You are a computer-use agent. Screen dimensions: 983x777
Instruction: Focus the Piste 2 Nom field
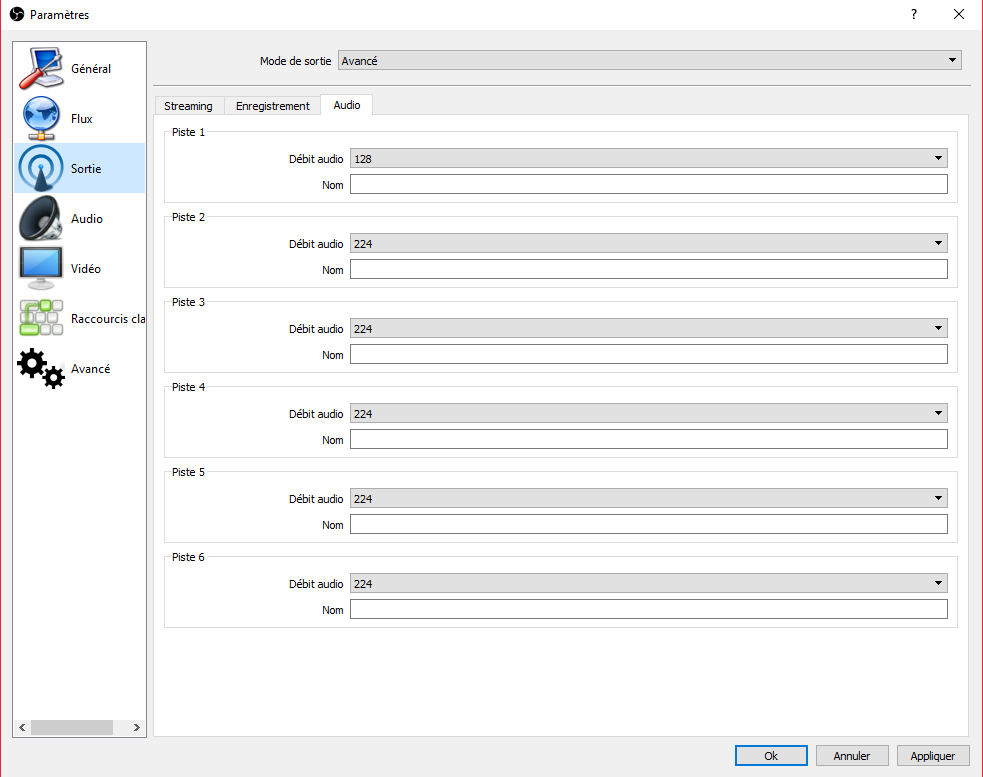(648, 270)
